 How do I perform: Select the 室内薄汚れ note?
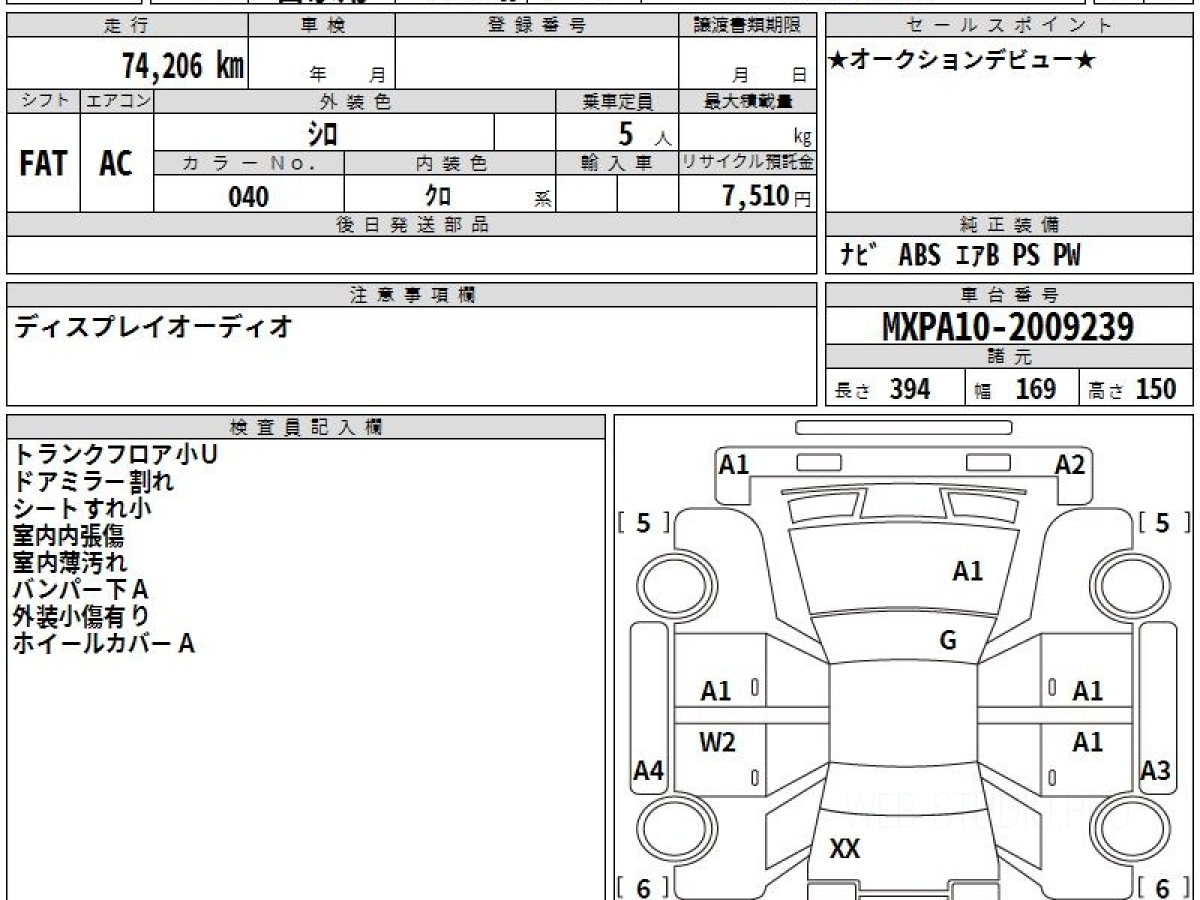(70, 562)
